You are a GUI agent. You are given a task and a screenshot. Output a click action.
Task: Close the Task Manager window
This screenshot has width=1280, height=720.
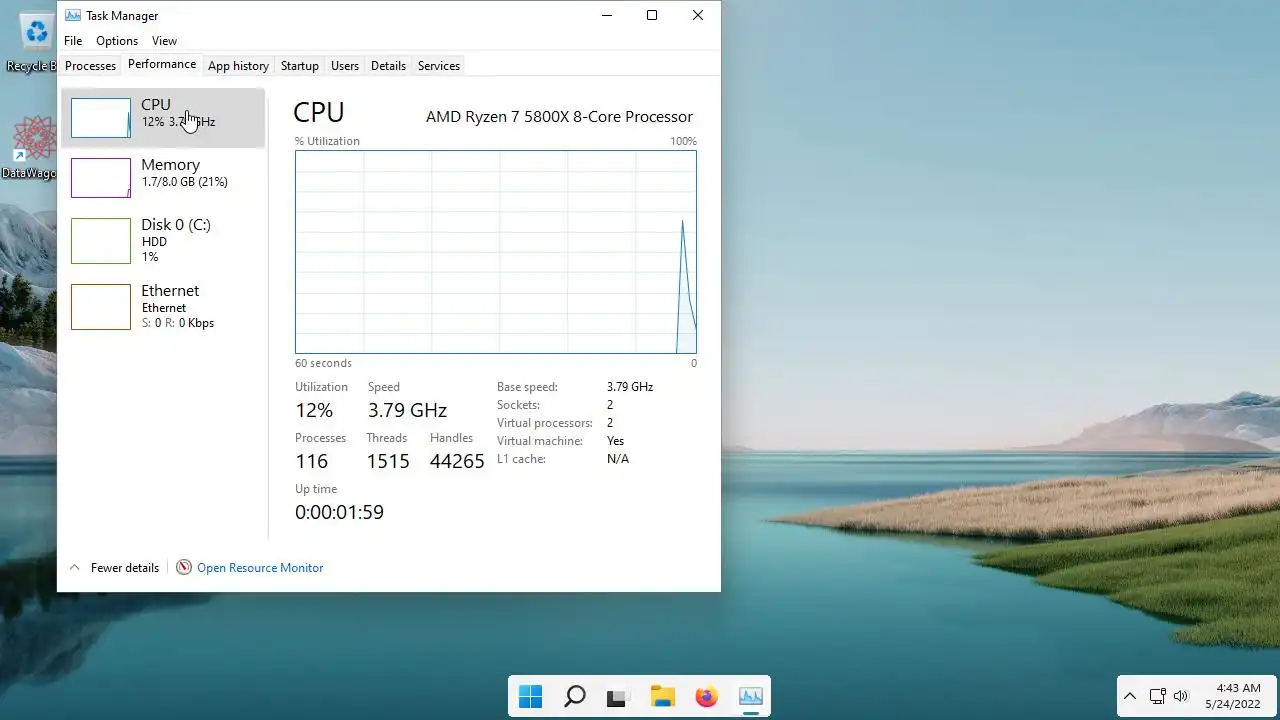pyautogui.click(x=698, y=15)
